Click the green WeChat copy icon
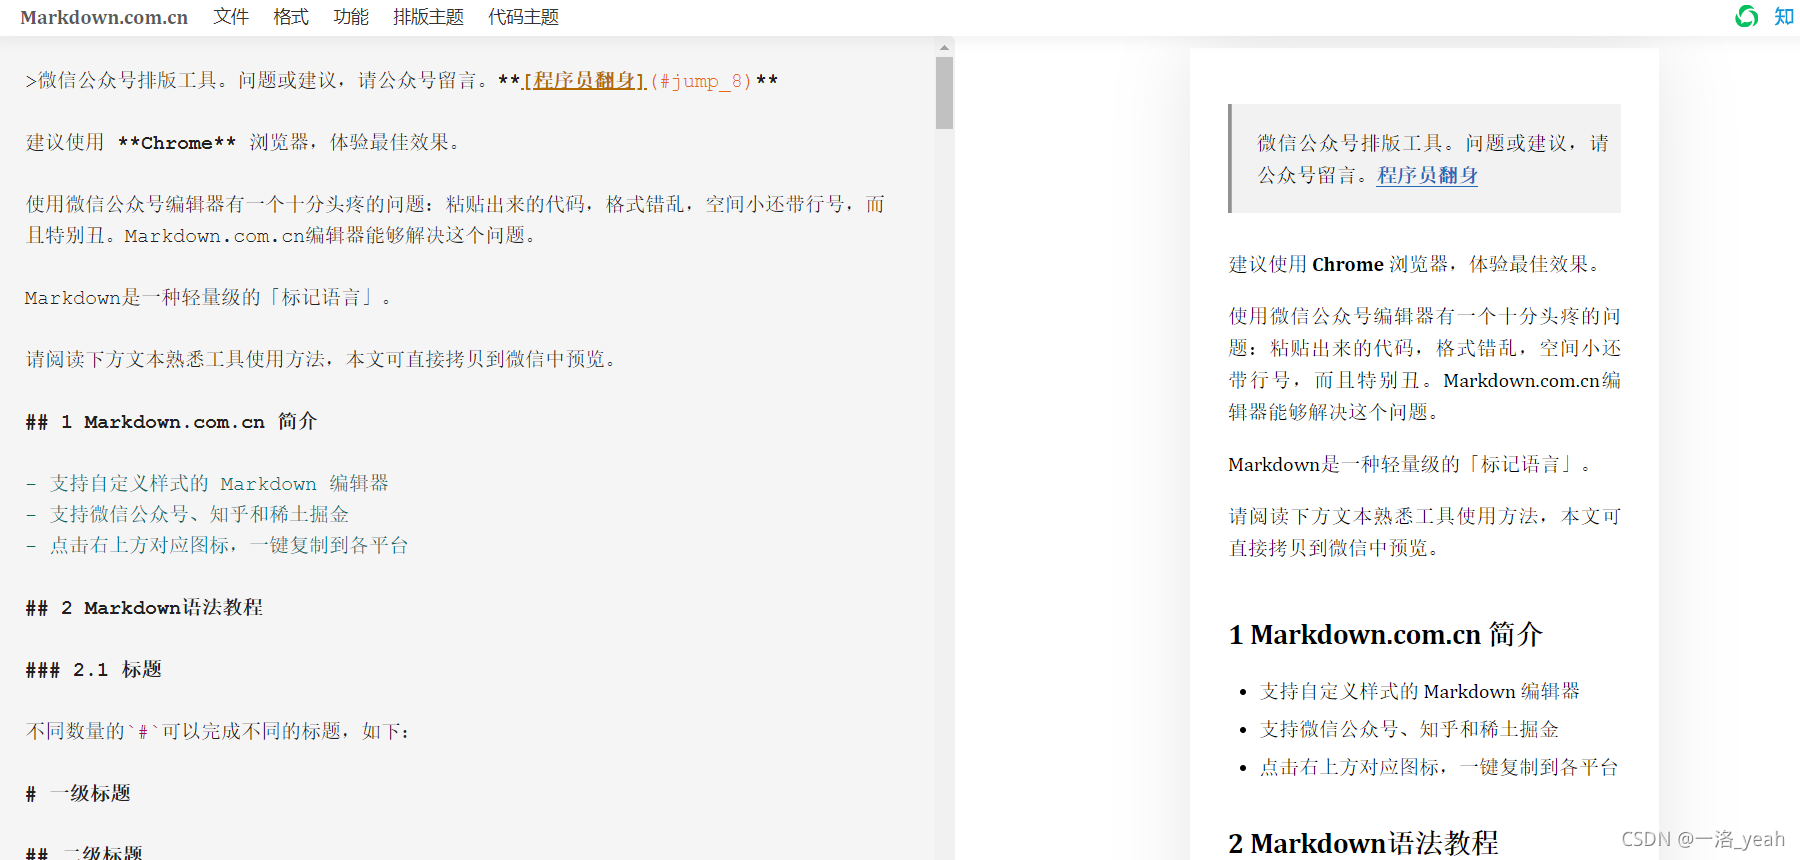This screenshot has width=1800, height=860. coord(1746,16)
